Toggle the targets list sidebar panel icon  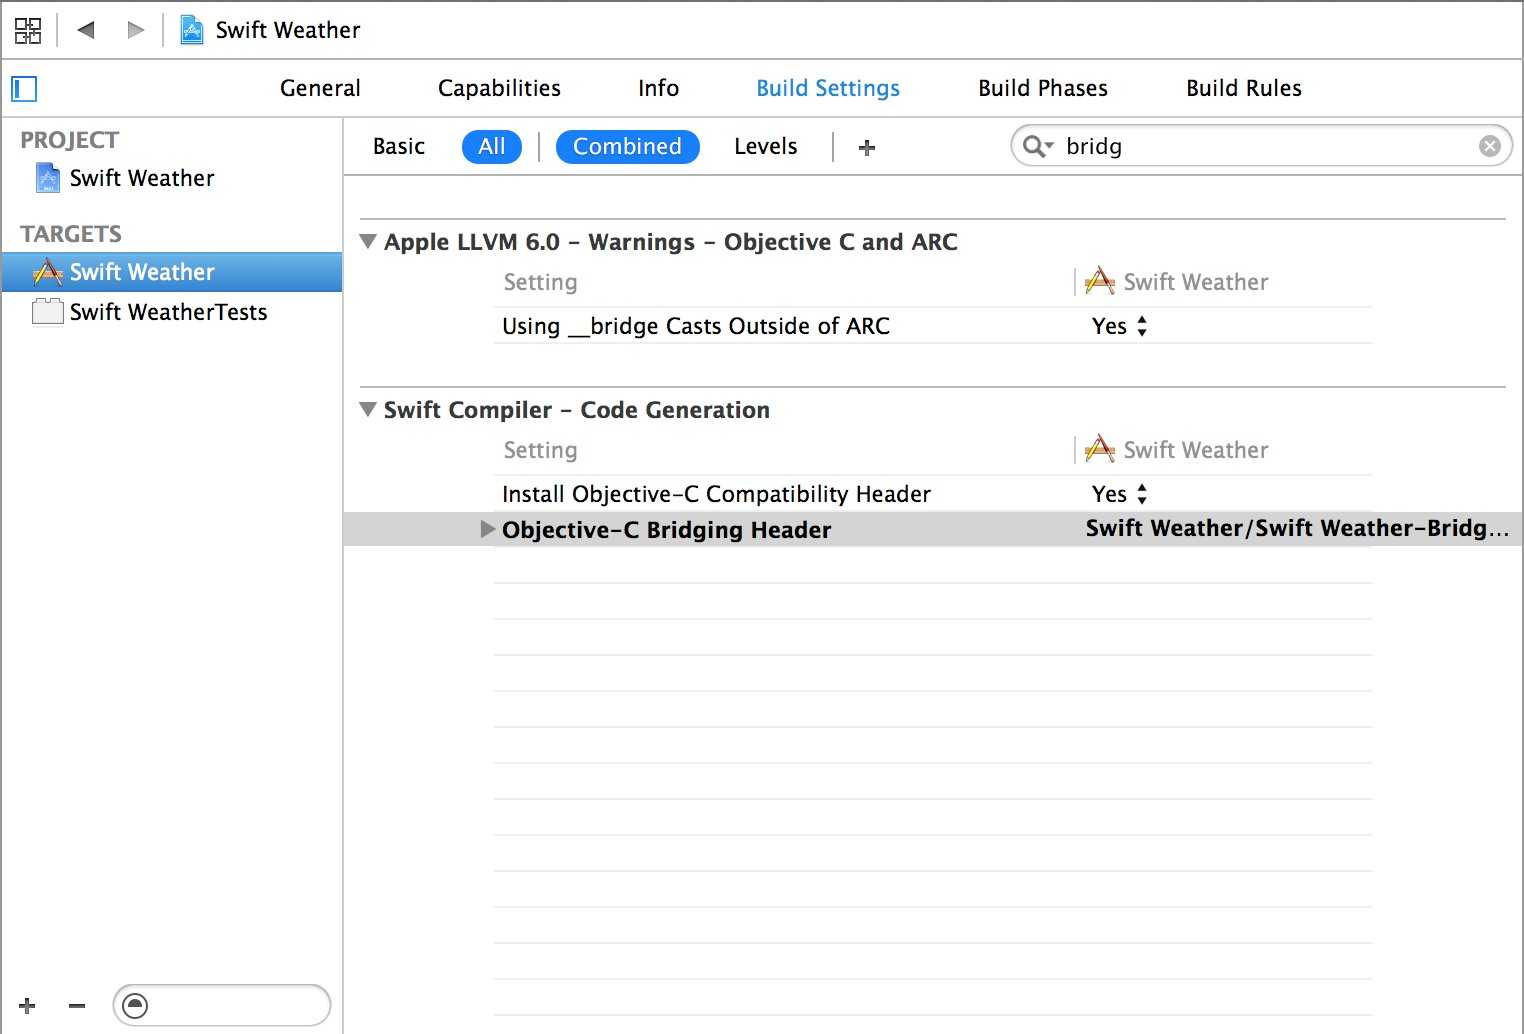point(24,89)
